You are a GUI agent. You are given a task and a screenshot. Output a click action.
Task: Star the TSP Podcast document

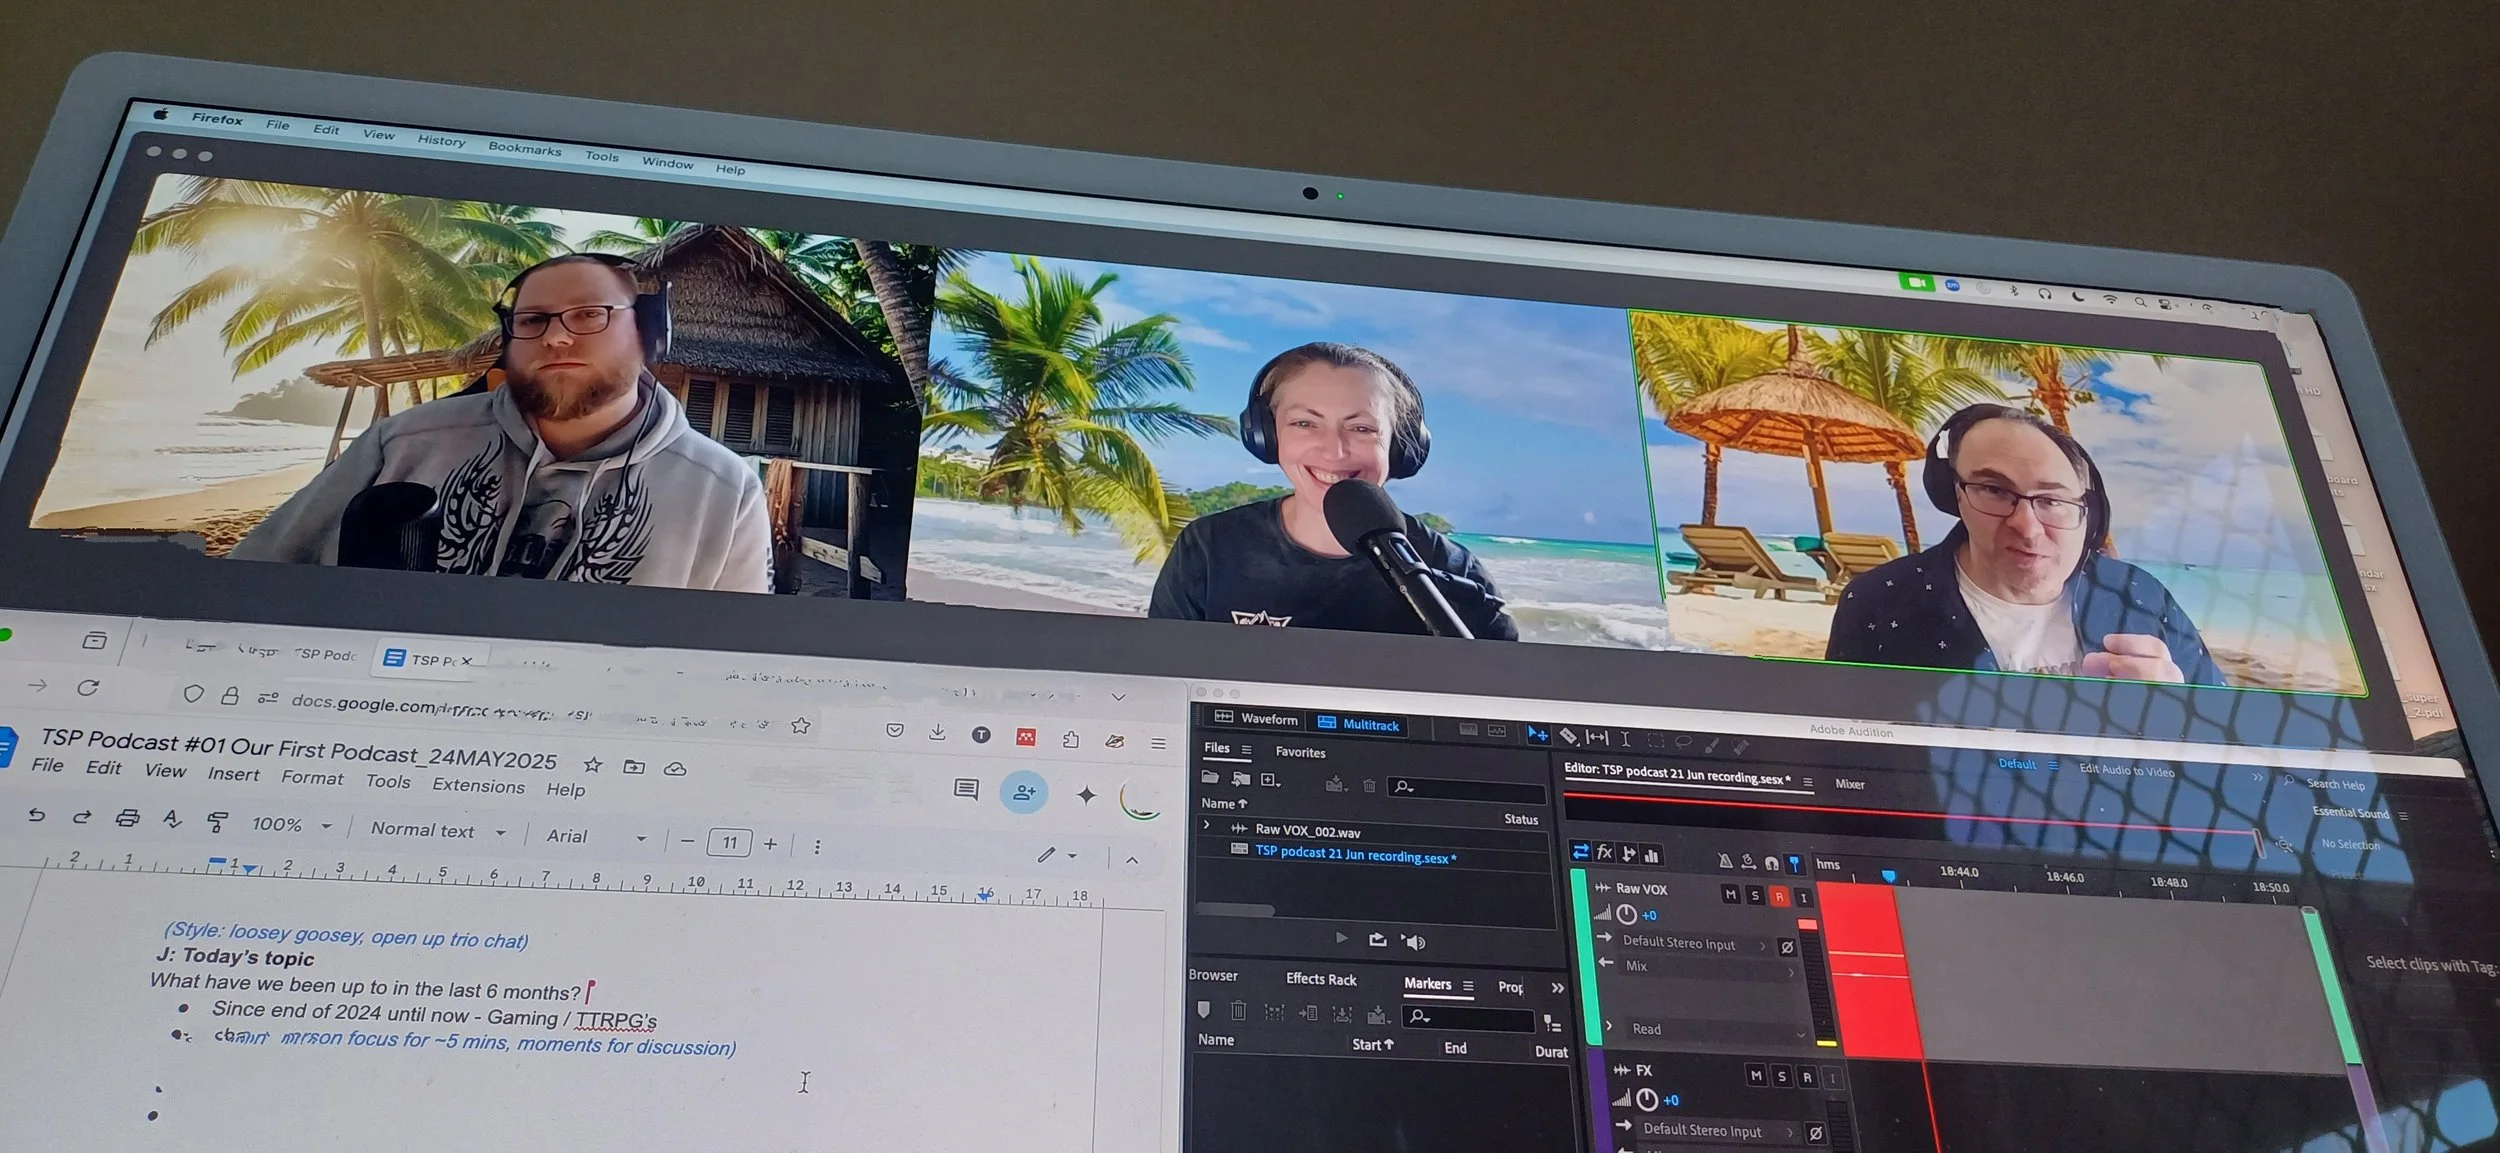(x=593, y=765)
